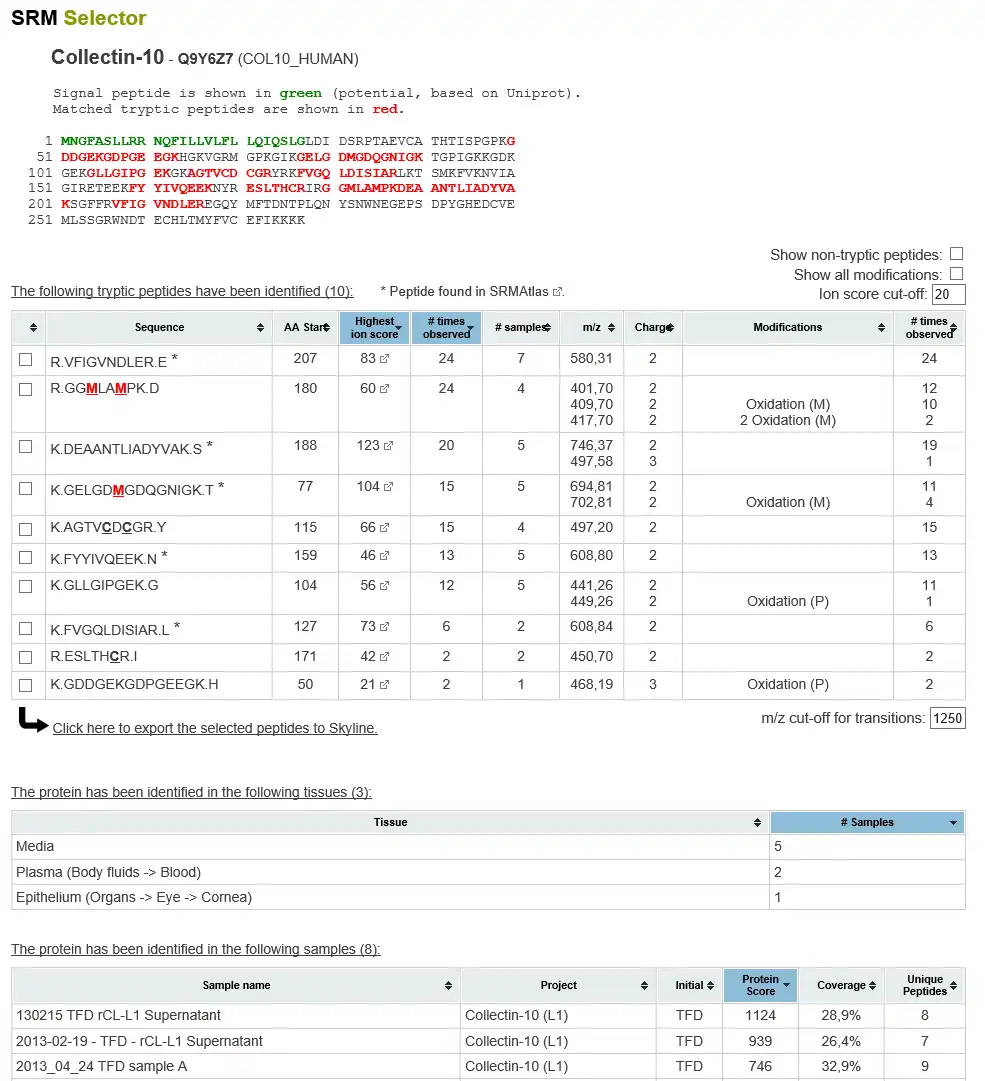
Task: Sort peptides by Sequence column
Action: (x=159, y=327)
